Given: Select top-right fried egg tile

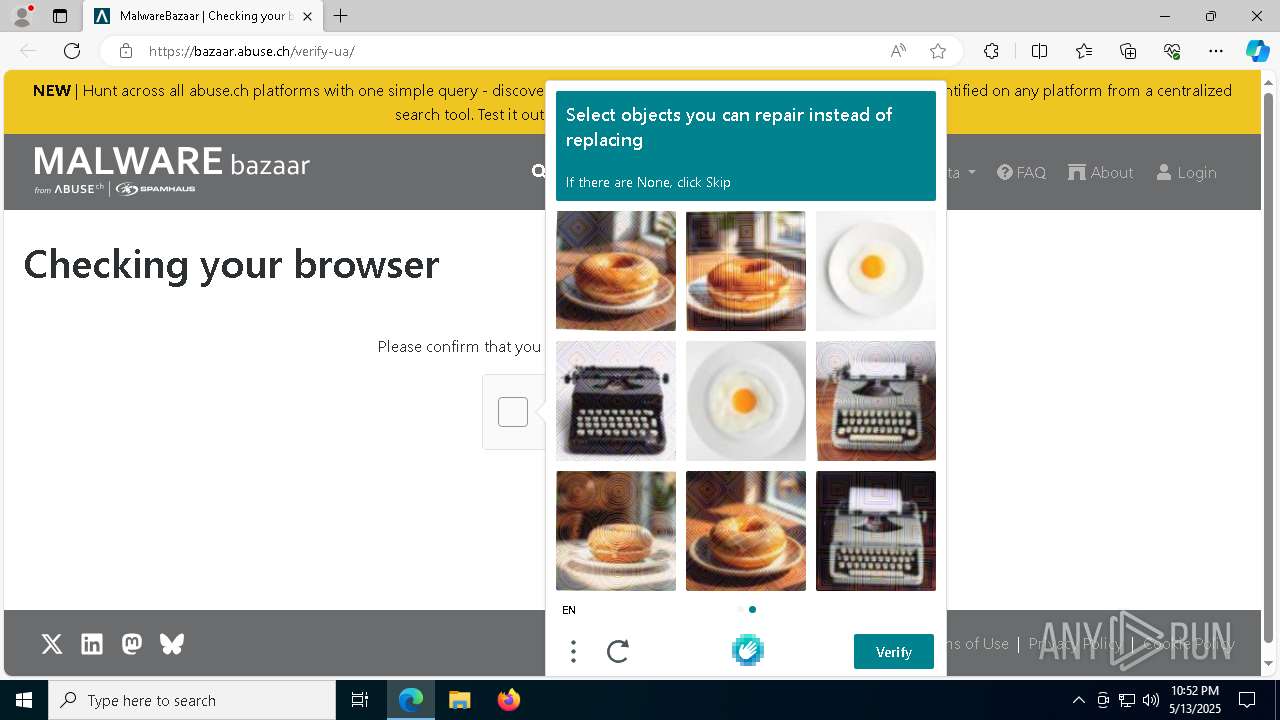Looking at the screenshot, I should [x=876, y=271].
